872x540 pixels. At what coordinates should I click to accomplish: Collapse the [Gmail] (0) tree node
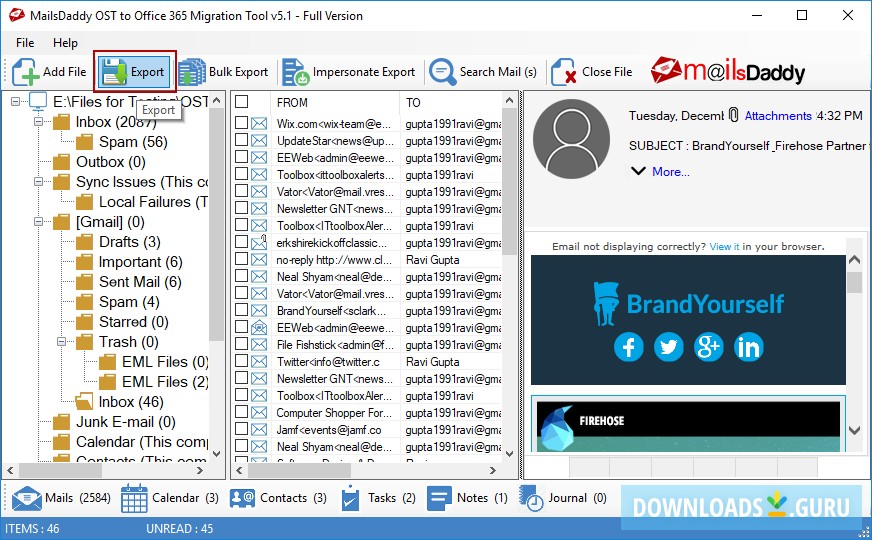(x=38, y=221)
